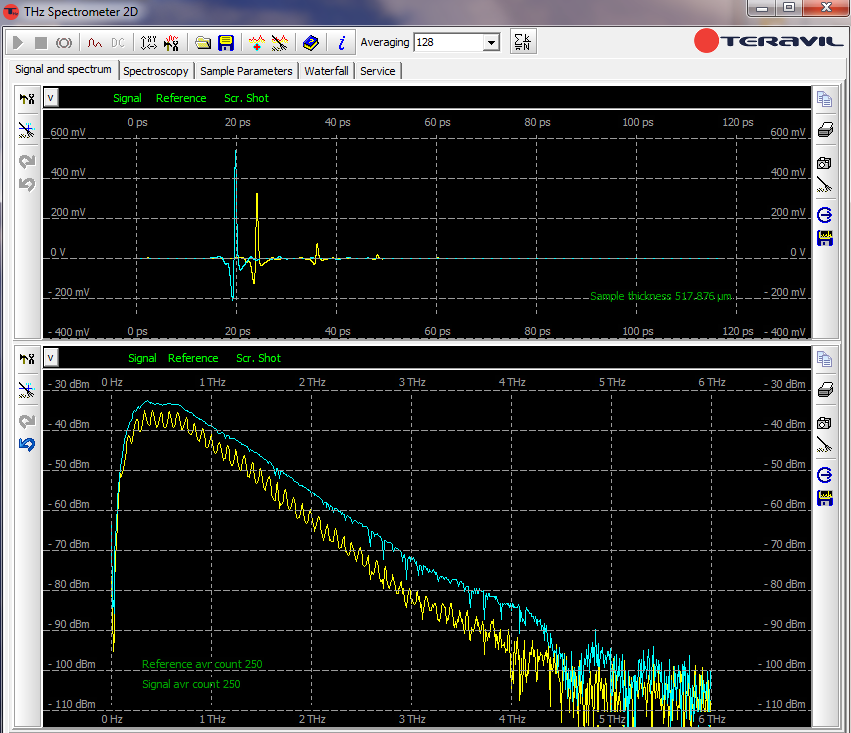
Task: Click the eraser icon beside upper graph
Action: click(x=825, y=130)
